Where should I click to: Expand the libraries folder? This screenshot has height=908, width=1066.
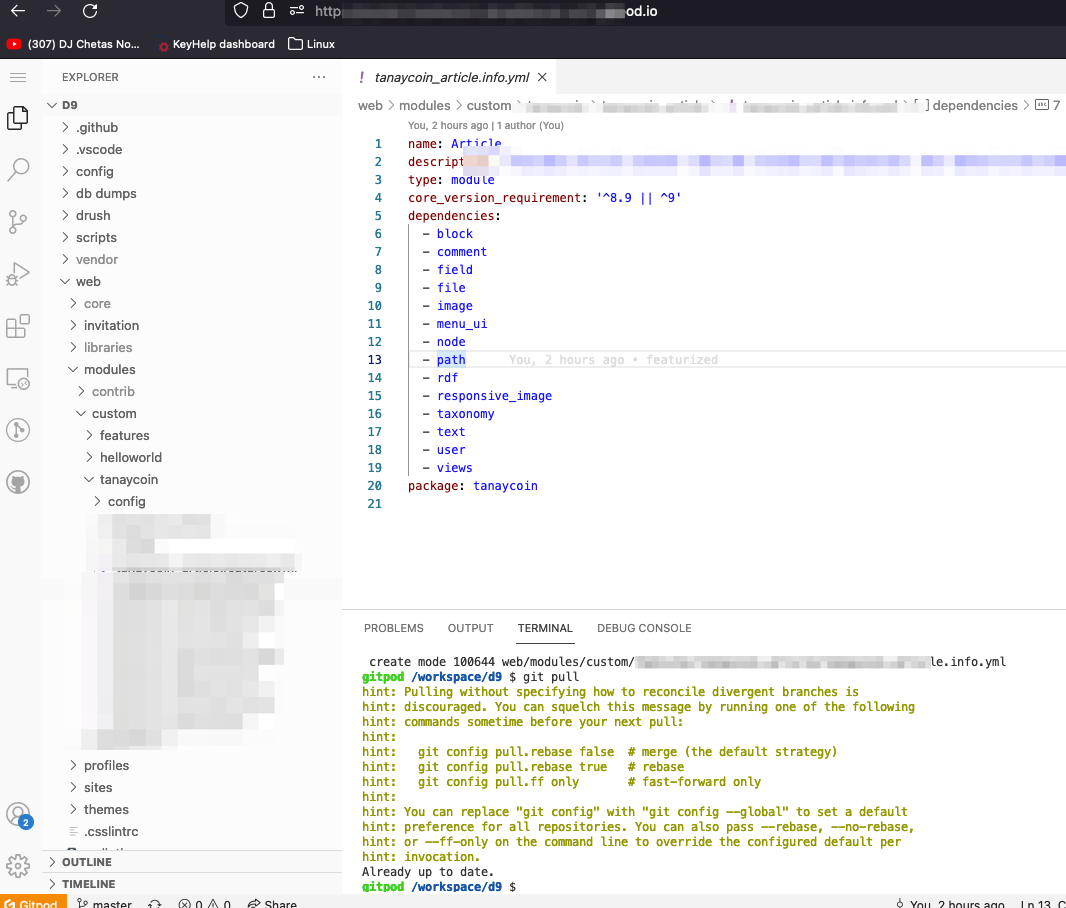tap(192, 347)
